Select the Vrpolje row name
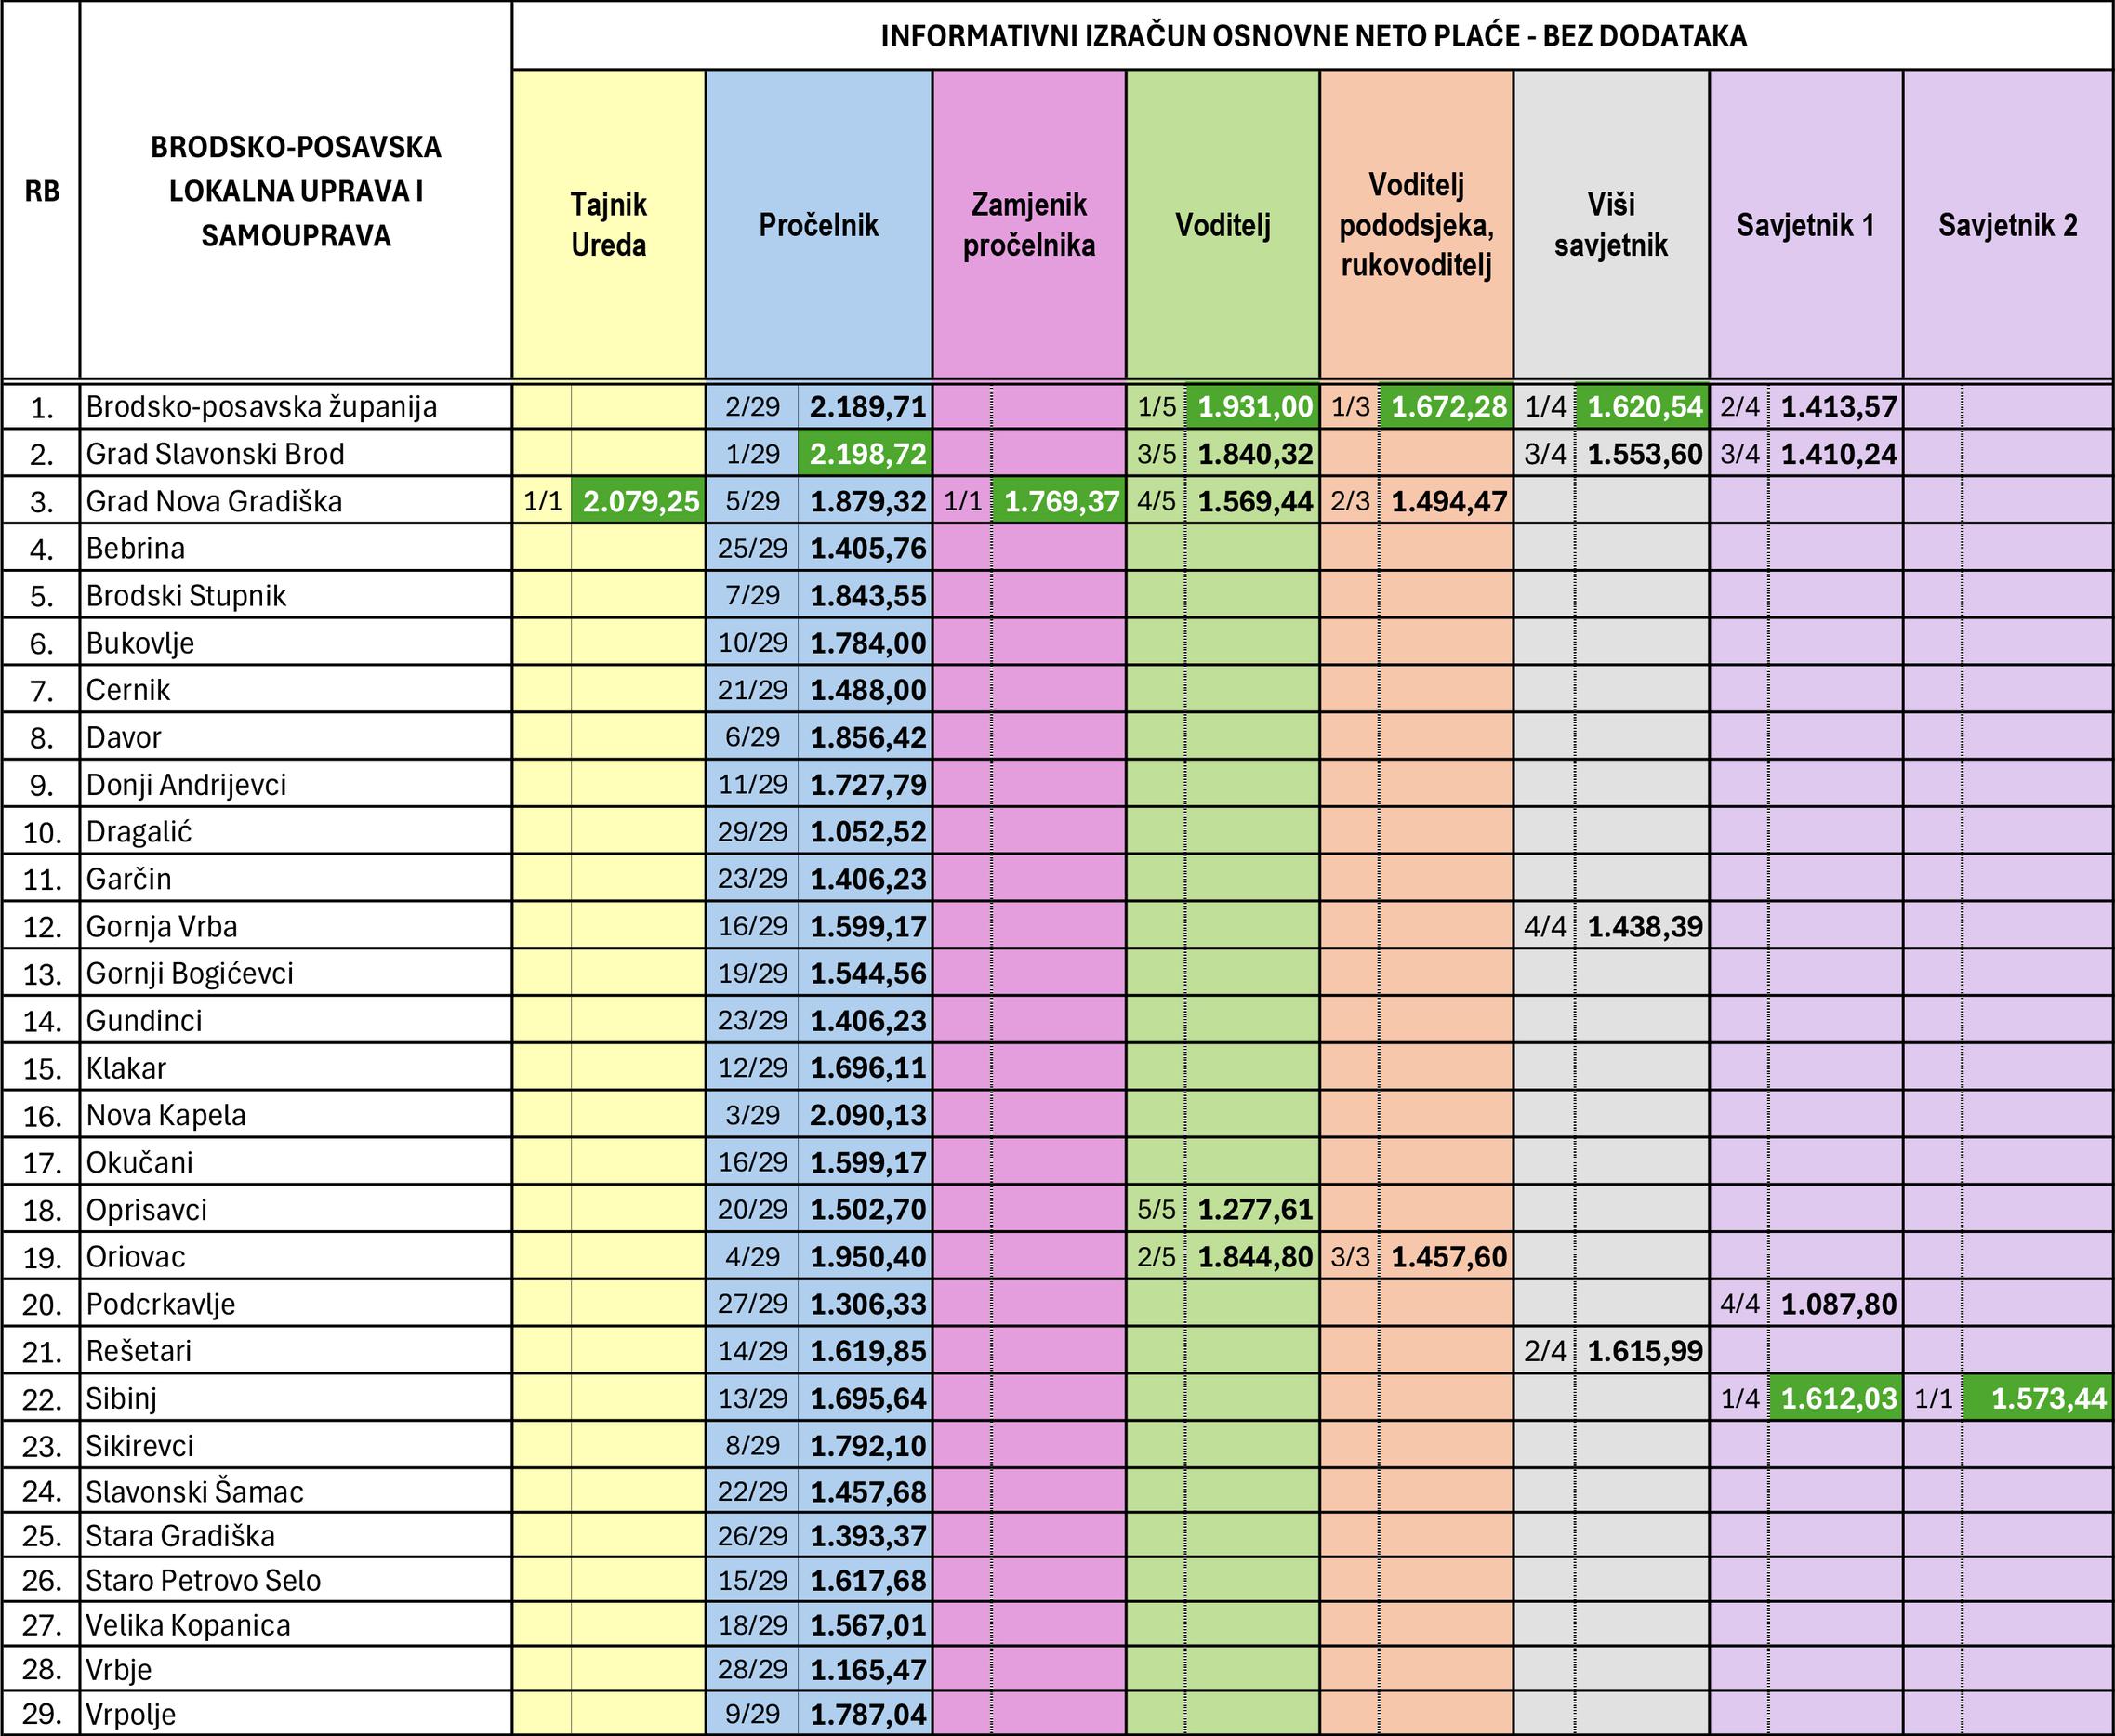This screenshot has width=2115, height=1736. (131, 1714)
